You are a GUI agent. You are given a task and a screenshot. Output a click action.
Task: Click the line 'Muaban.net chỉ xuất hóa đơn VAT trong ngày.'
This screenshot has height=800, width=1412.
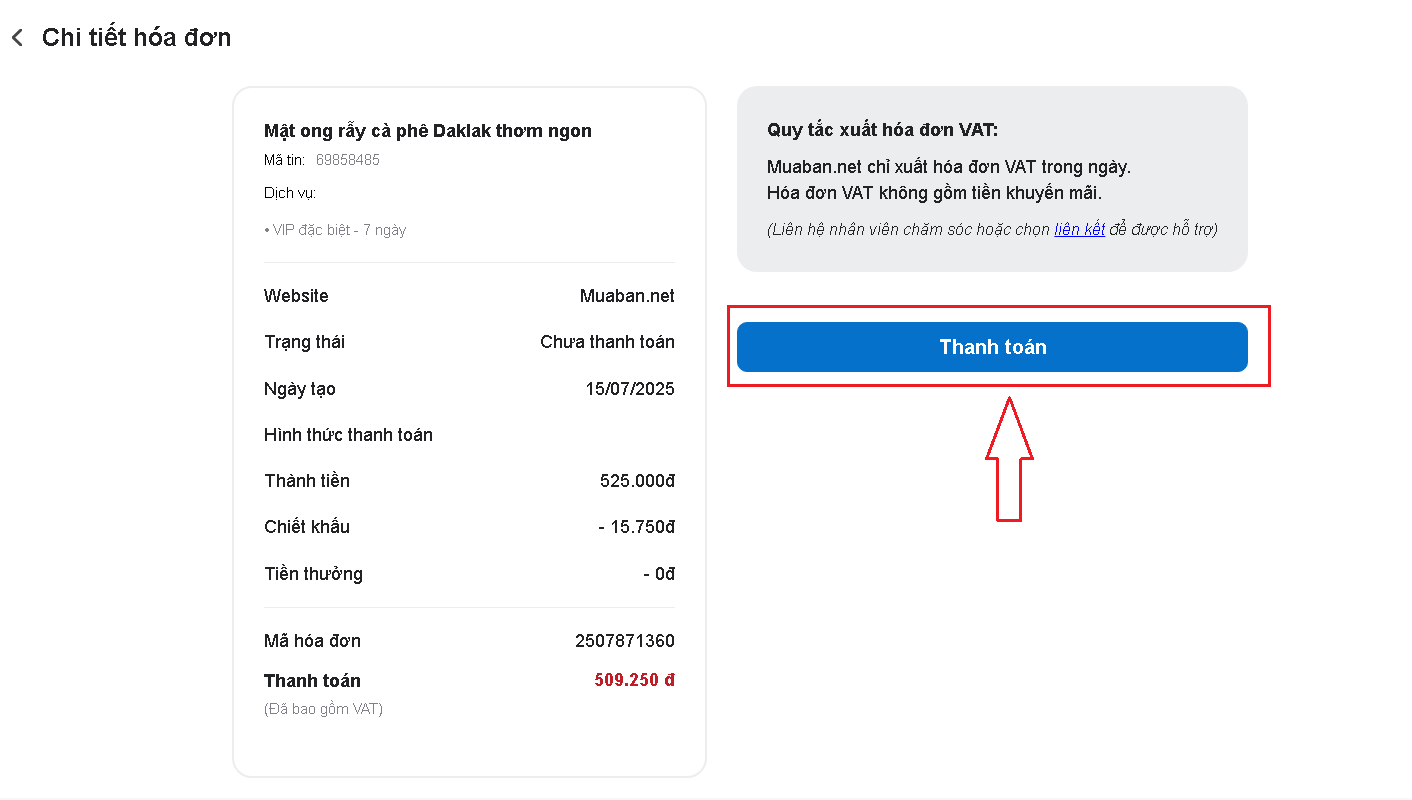point(949,167)
